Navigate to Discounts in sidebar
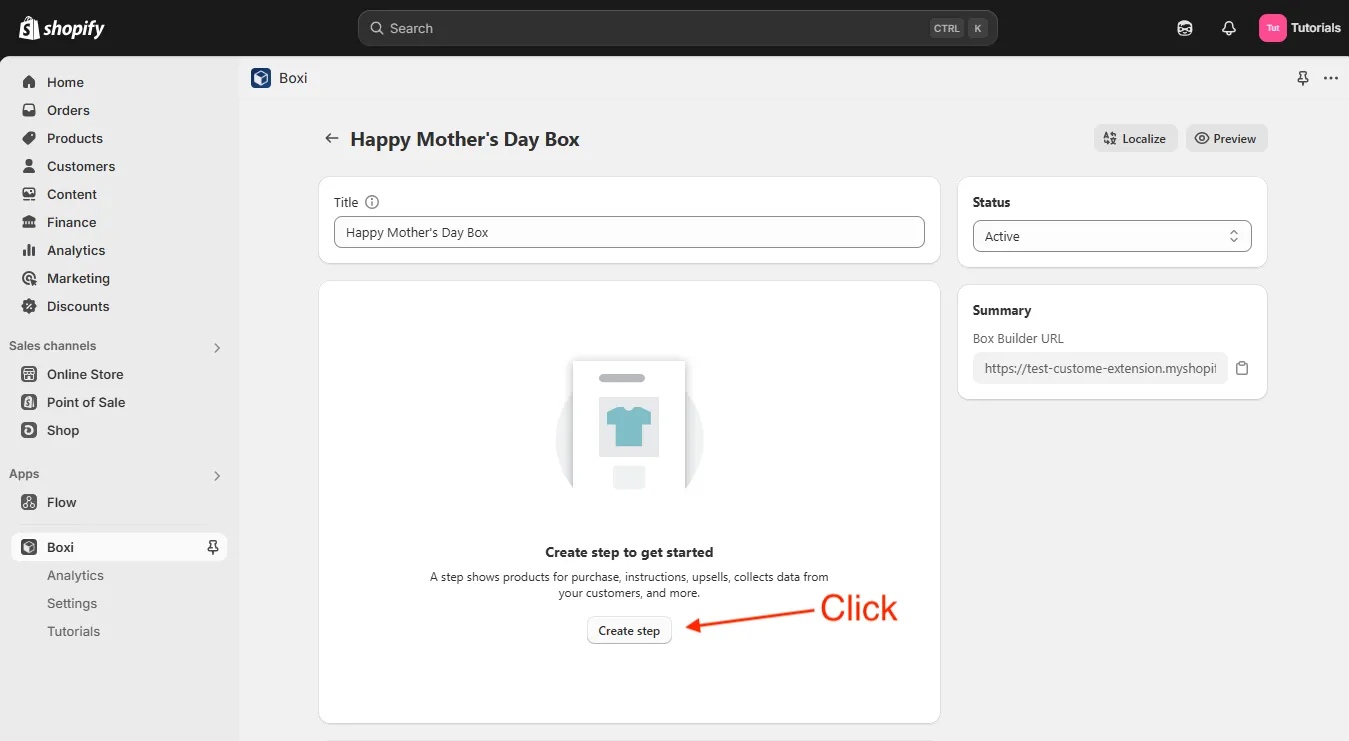This screenshot has height=741, width=1349. tap(78, 306)
